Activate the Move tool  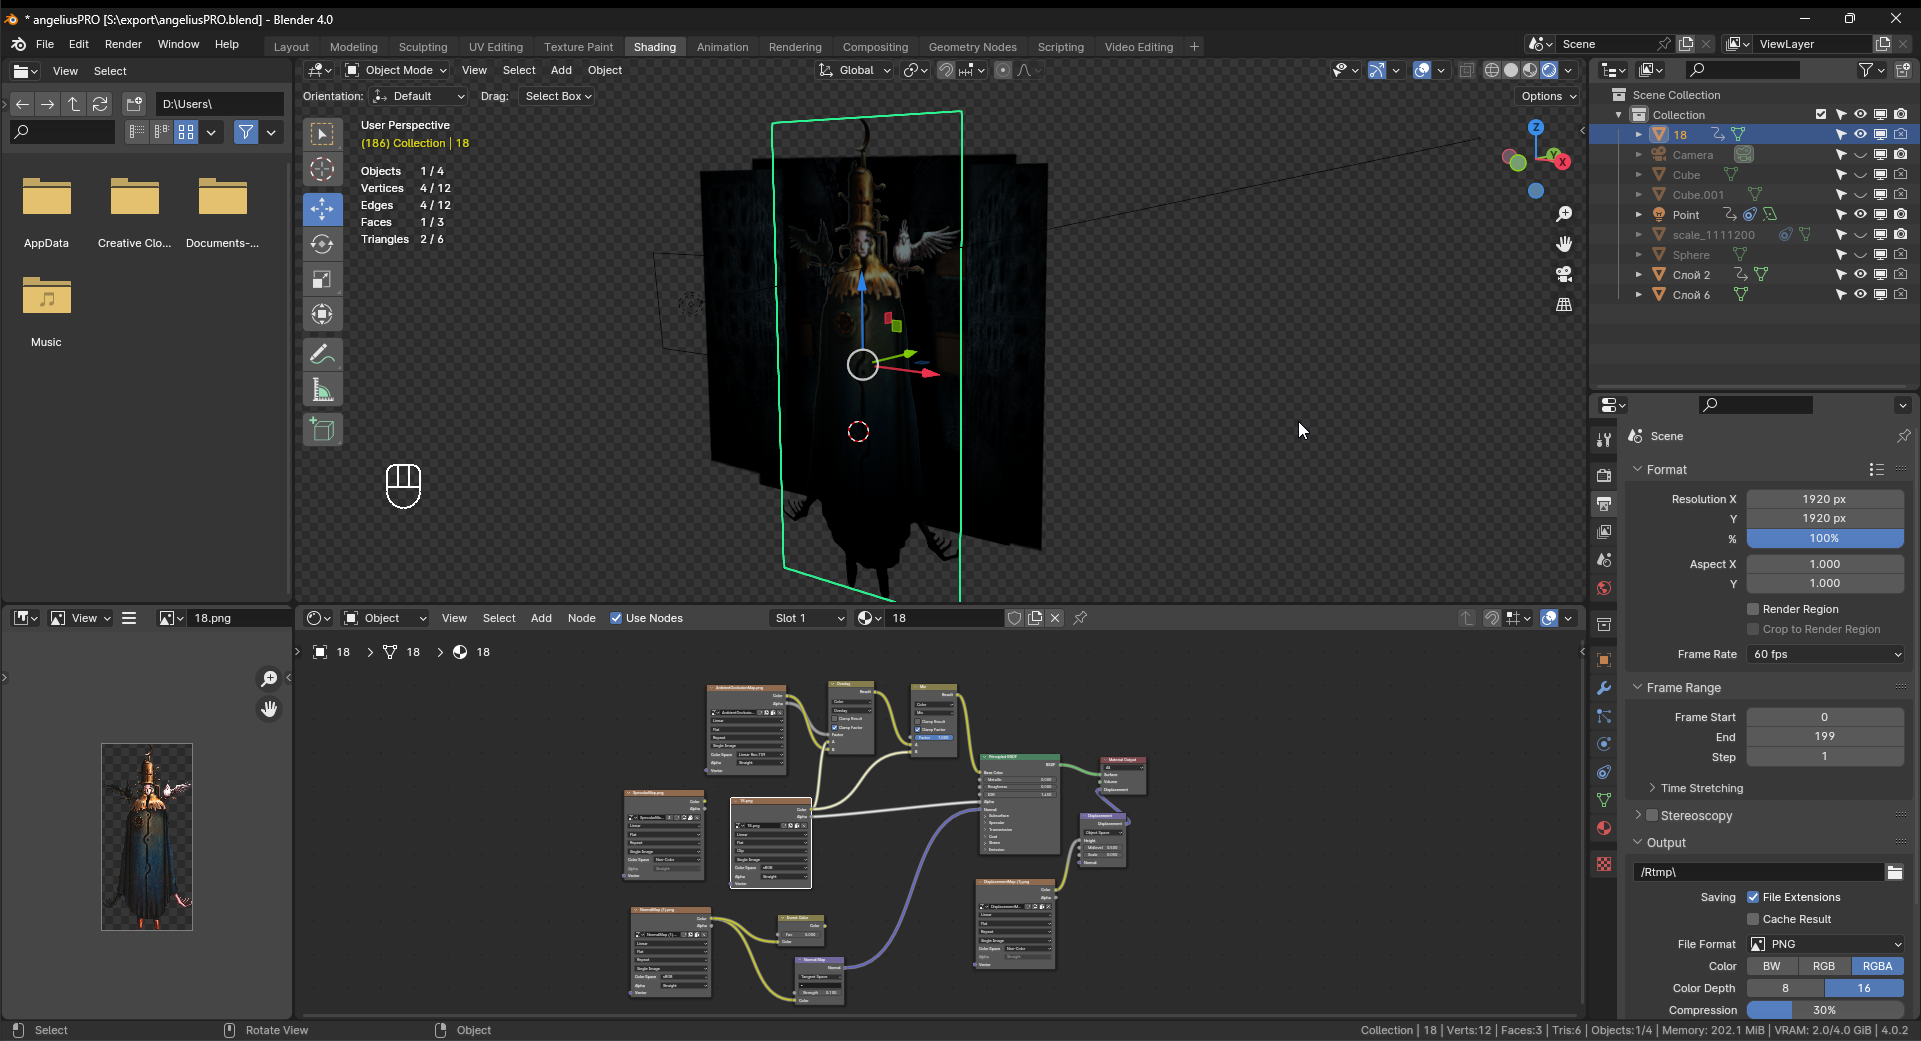click(322, 209)
